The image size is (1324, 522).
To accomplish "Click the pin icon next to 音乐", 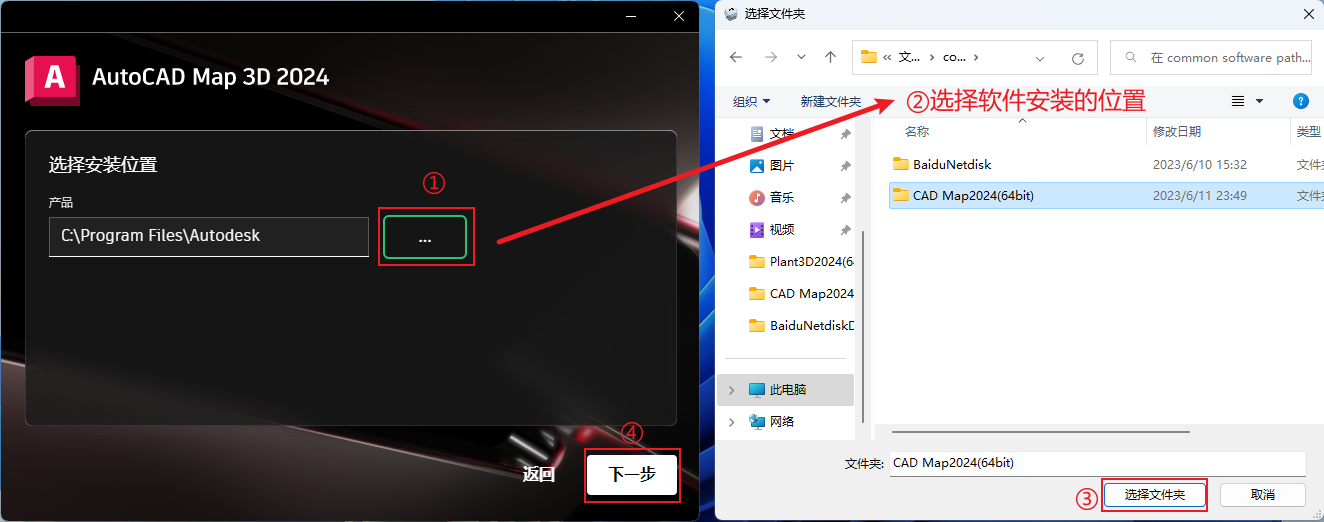I will click(x=845, y=197).
